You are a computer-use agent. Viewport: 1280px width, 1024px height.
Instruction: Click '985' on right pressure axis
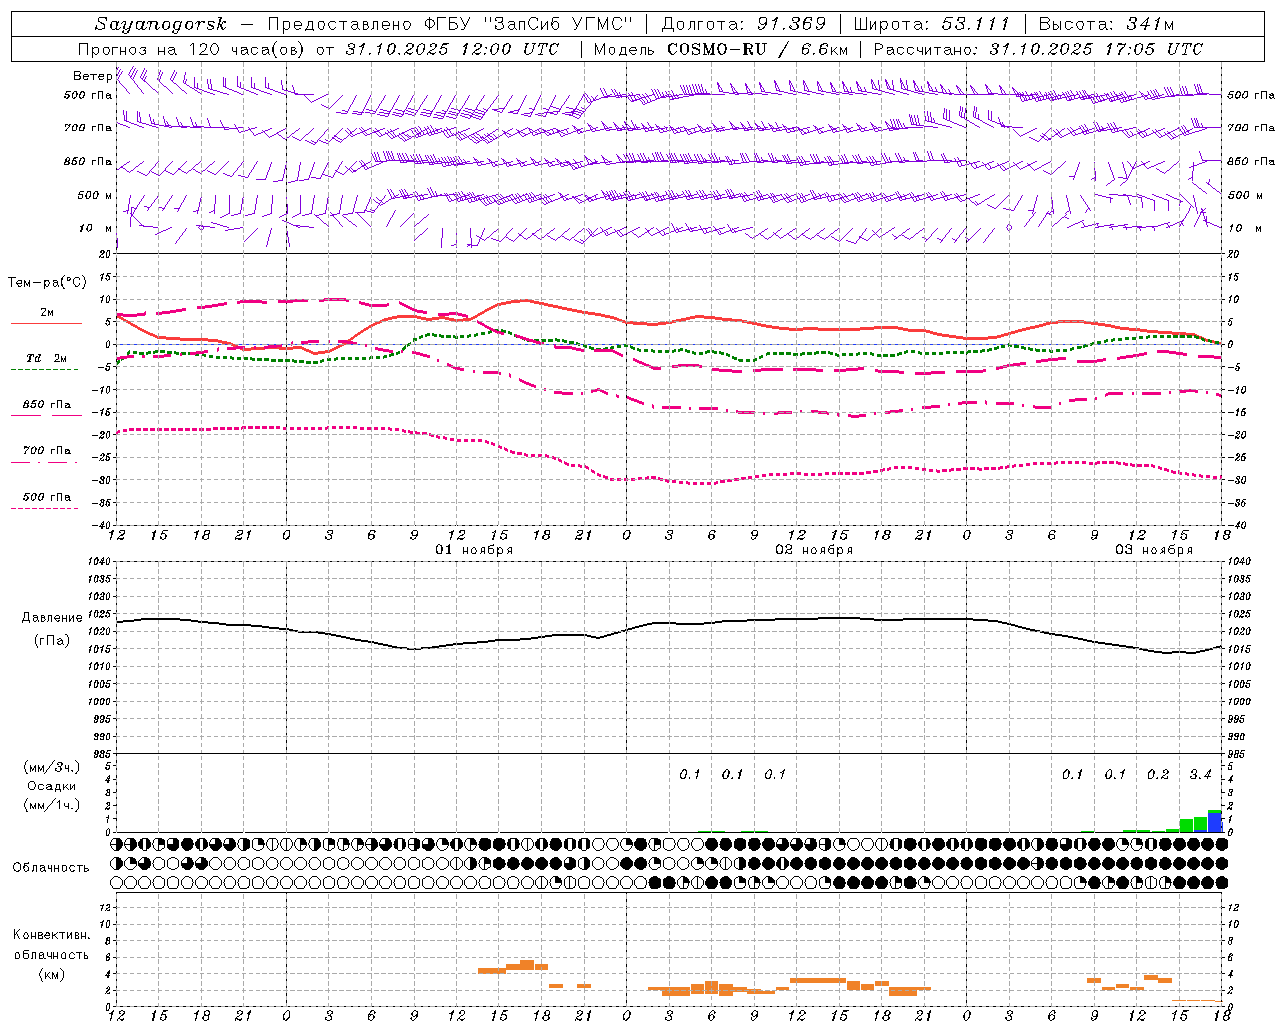[1238, 754]
